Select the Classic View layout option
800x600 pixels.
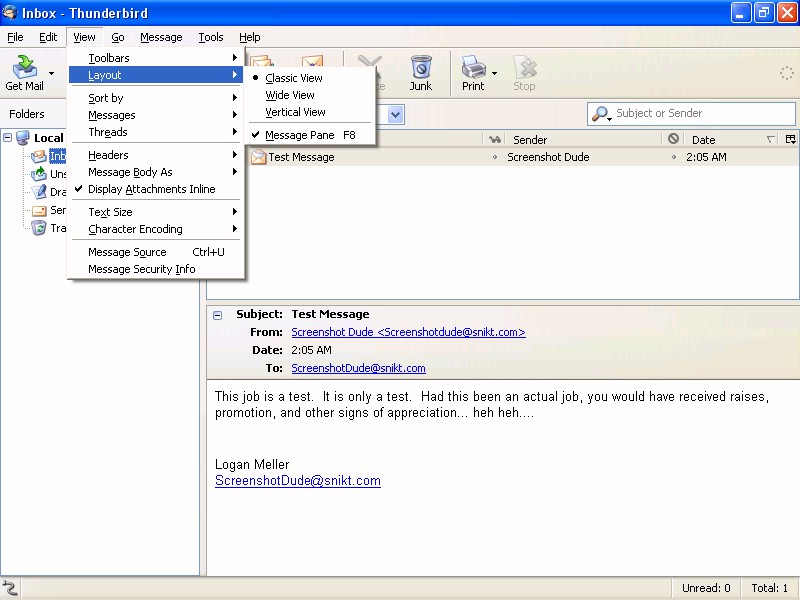click(x=310, y=78)
